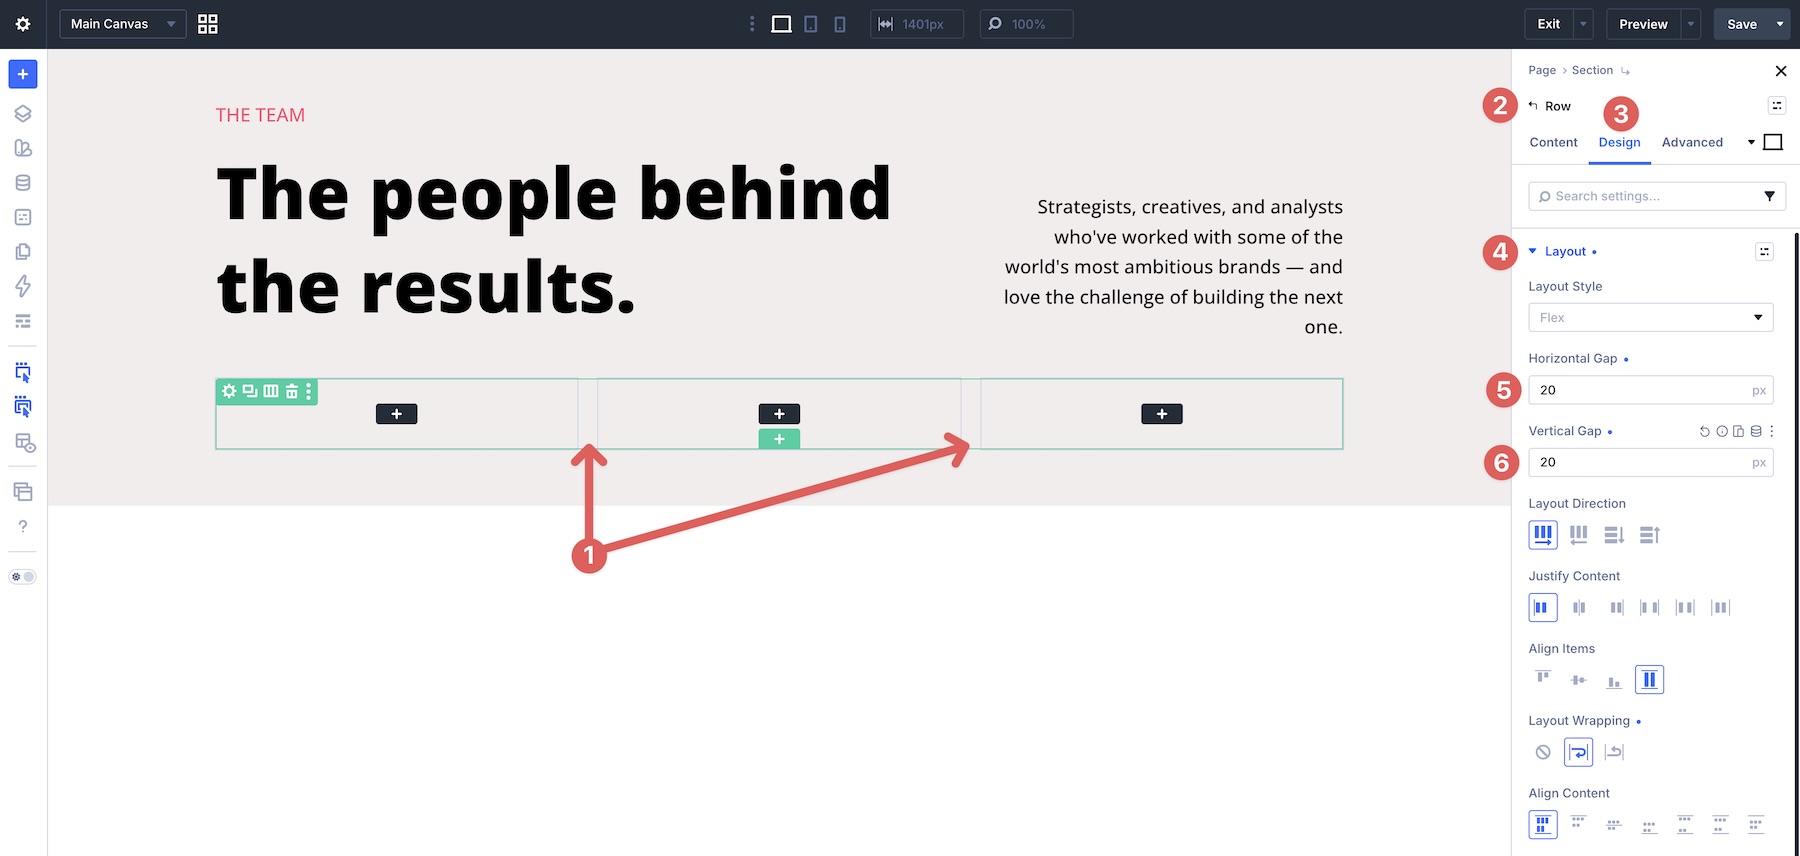The image size is (1800, 856).
Task: Set Justify Content to center
Action: coord(1579,607)
